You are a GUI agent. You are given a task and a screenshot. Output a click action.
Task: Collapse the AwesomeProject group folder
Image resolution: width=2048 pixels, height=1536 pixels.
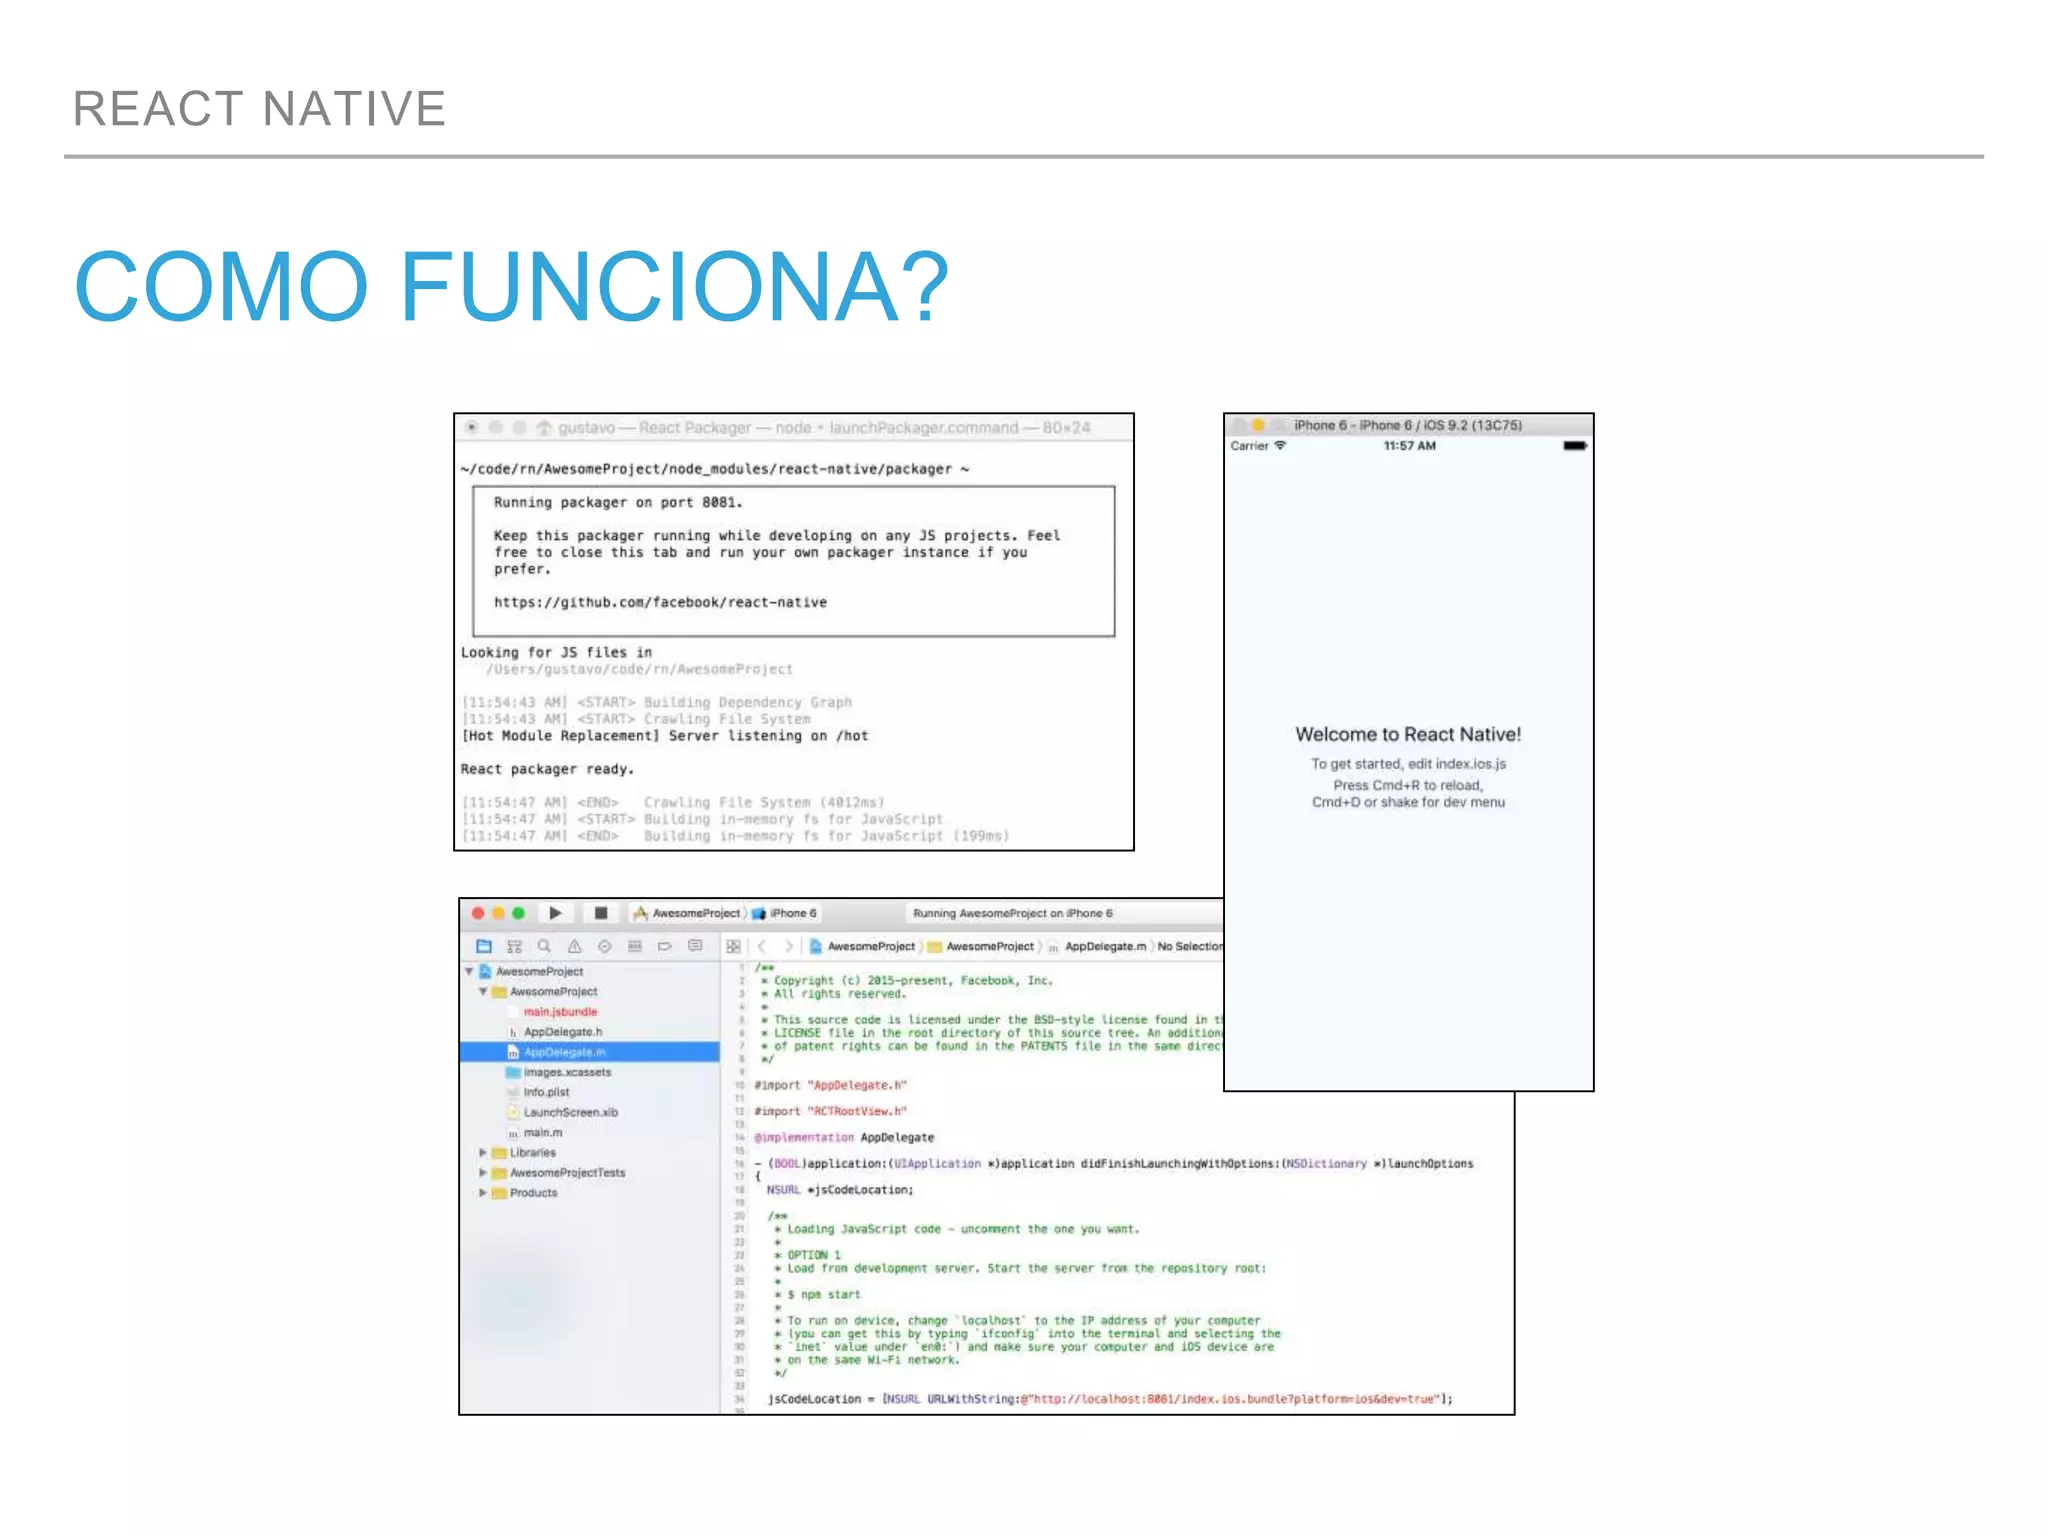(483, 992)
